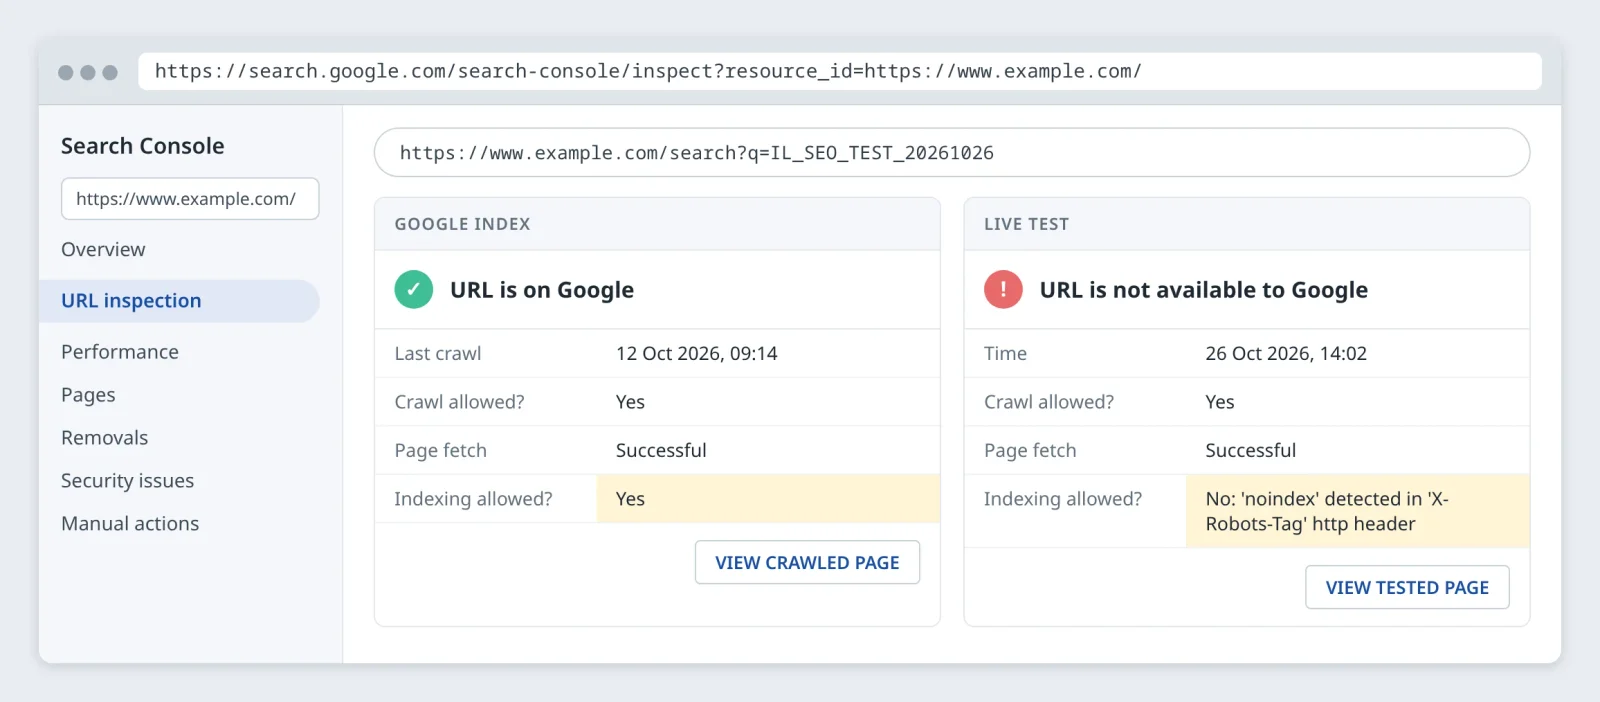
Task: Select URL inspection in the sidebar
Action: [x=179, y=301]
